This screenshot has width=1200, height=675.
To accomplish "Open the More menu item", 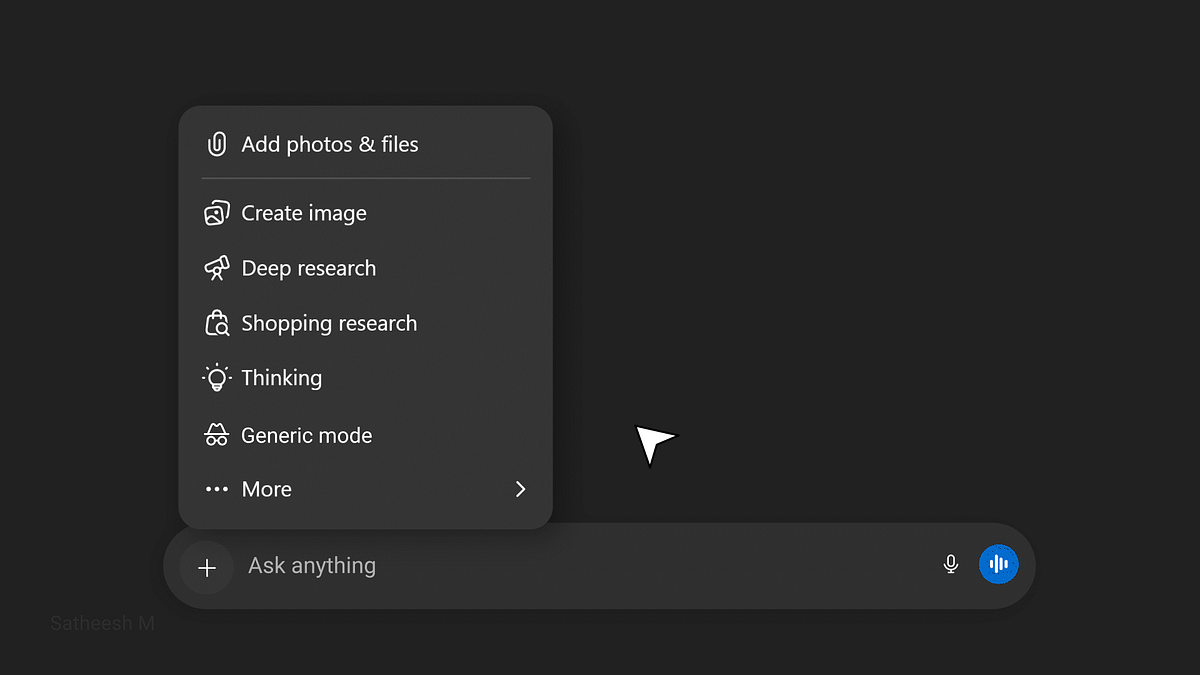I will [x=366, y=489].
